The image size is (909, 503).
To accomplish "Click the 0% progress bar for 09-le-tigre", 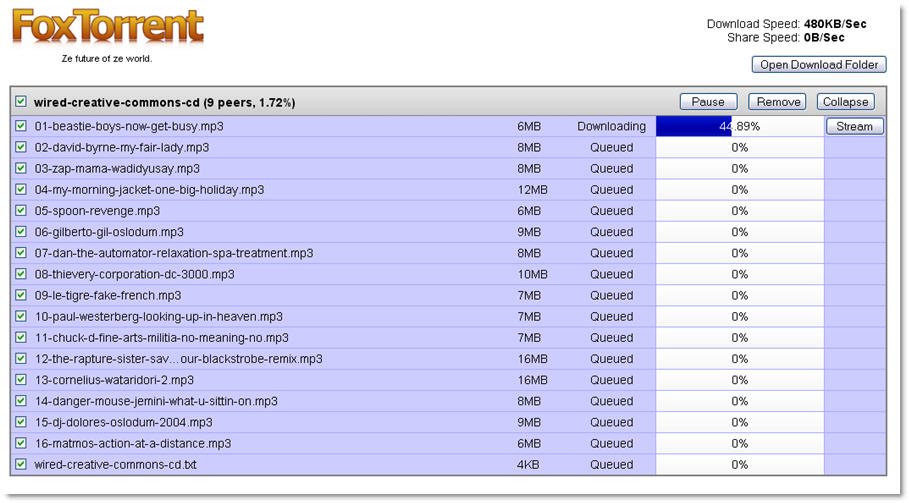I will tap(739, 296).
